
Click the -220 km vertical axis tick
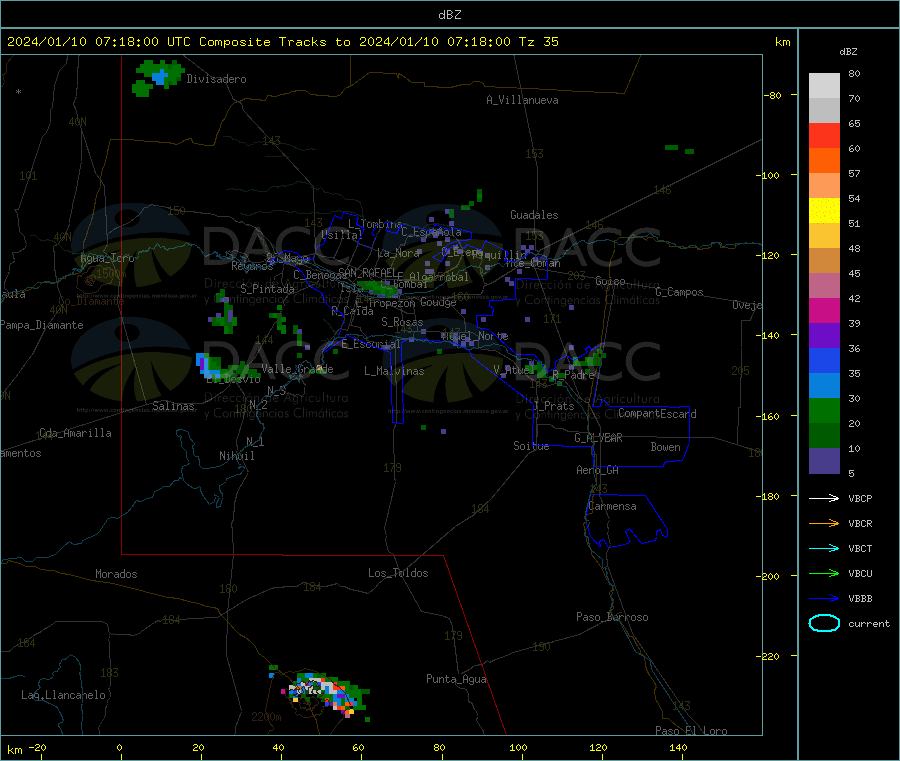[770, 657]
